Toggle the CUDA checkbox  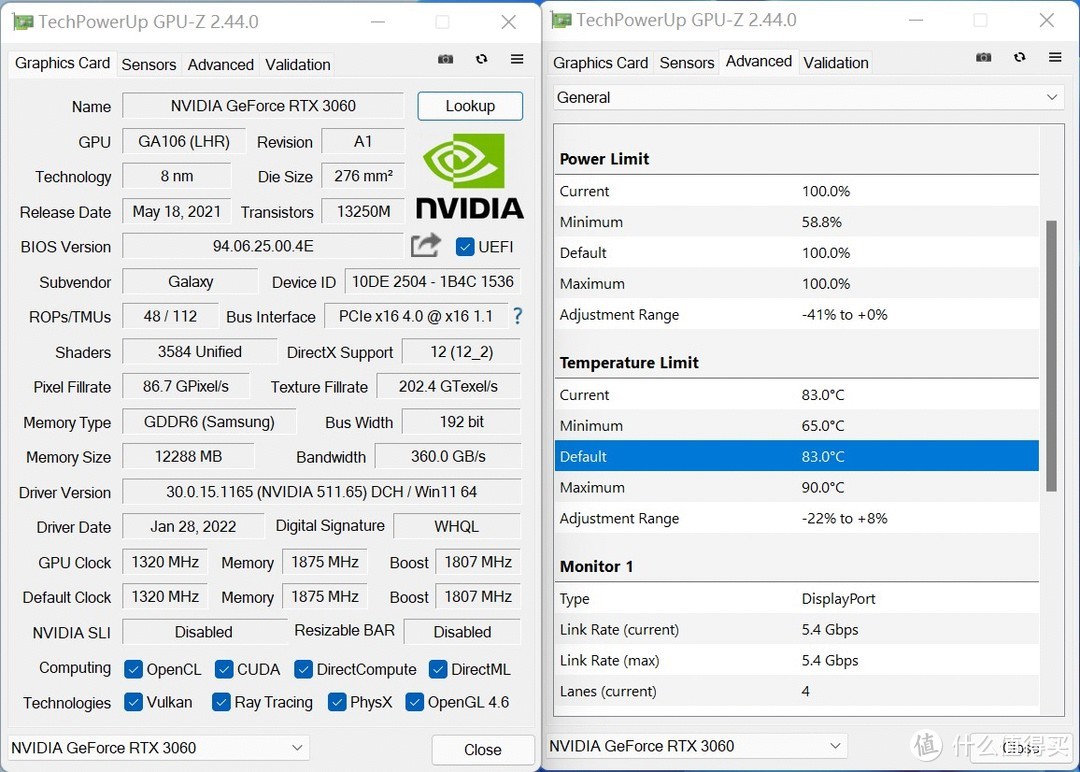[x=224, y=669]
